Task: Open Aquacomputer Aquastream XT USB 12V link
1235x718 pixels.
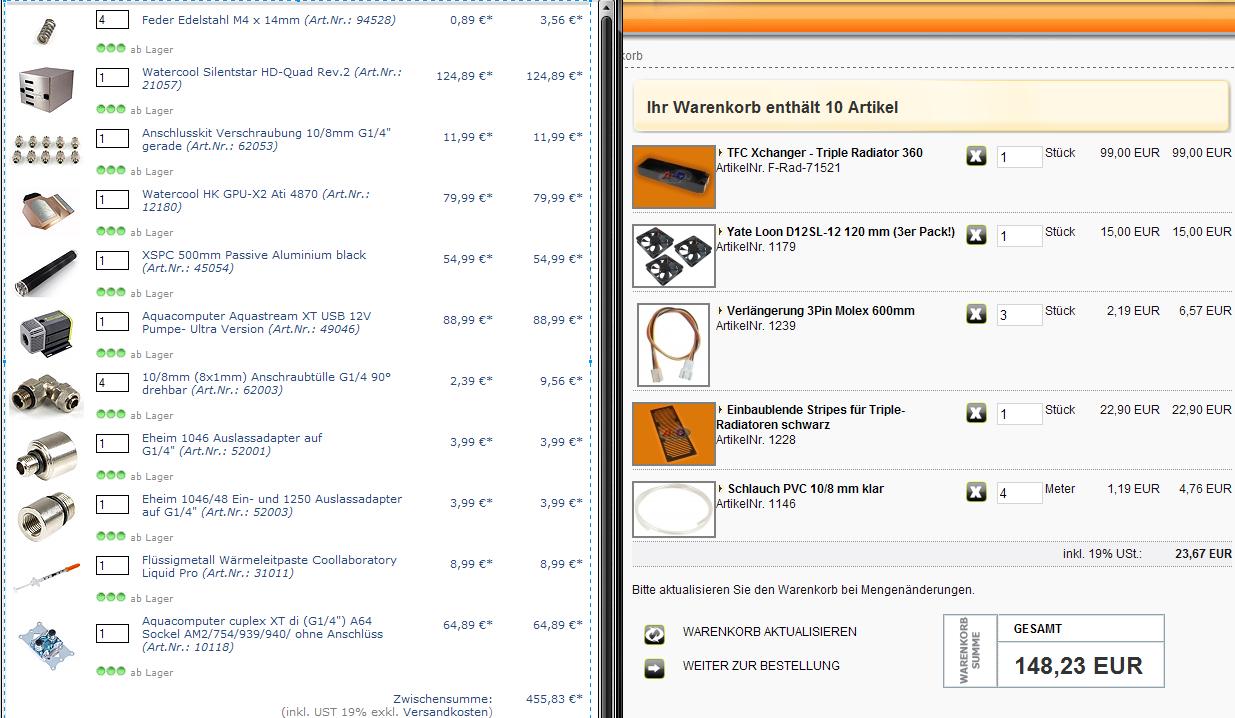Action: 258,322
